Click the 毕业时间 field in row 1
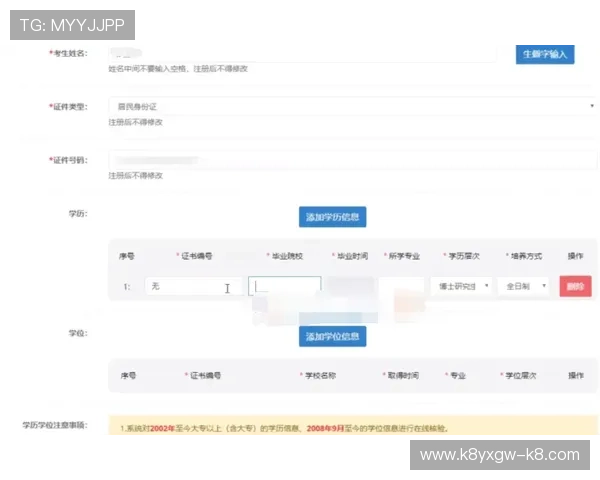Viewport: 600px width, 480px height. (350, 286)
